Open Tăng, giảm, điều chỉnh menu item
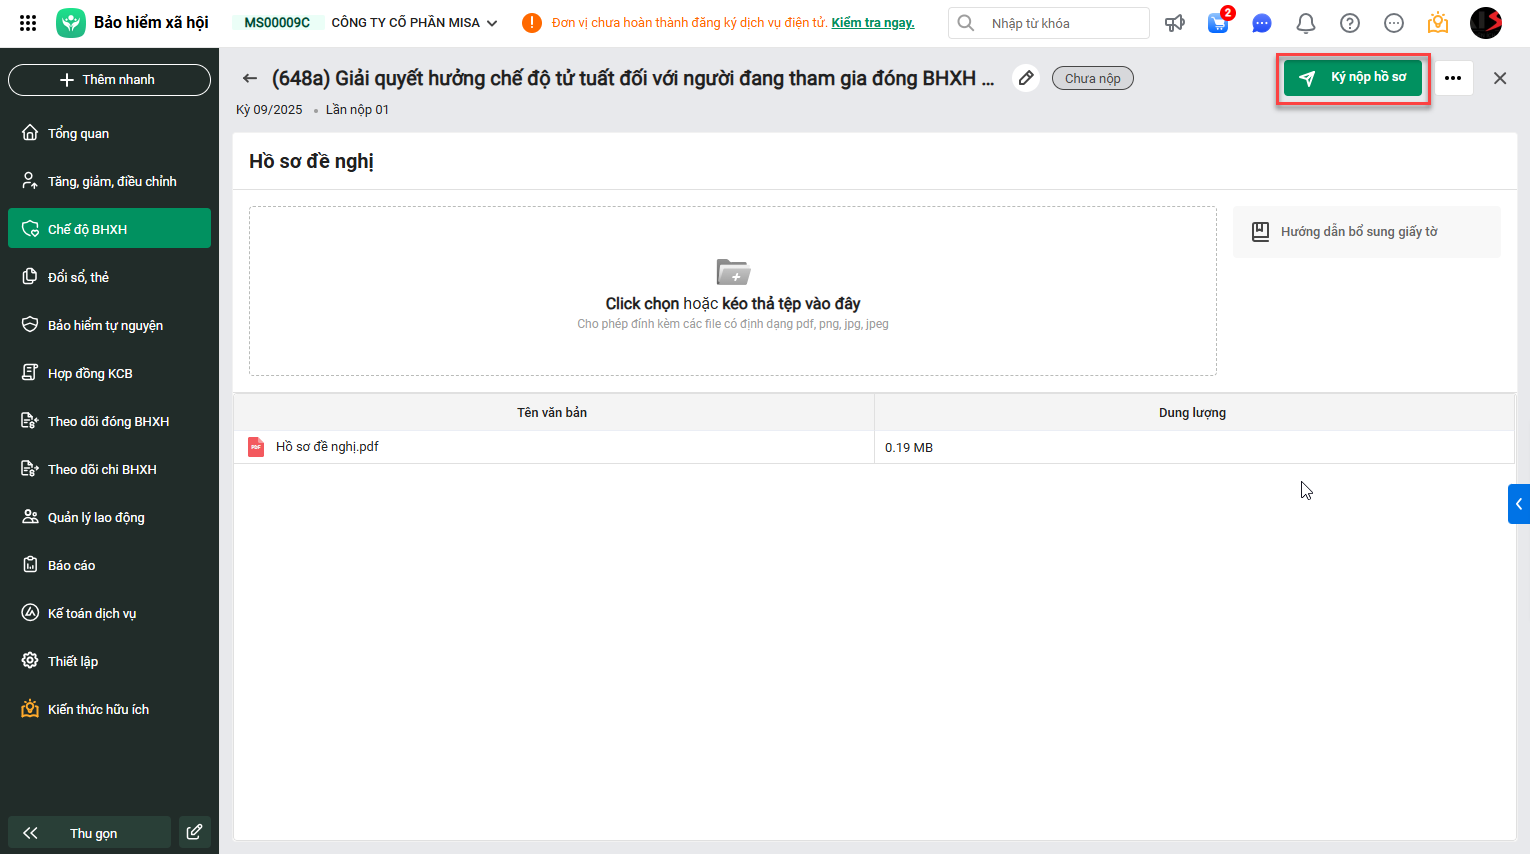The width and height of the screenshot is (1530, 854). tap(109, 181)
